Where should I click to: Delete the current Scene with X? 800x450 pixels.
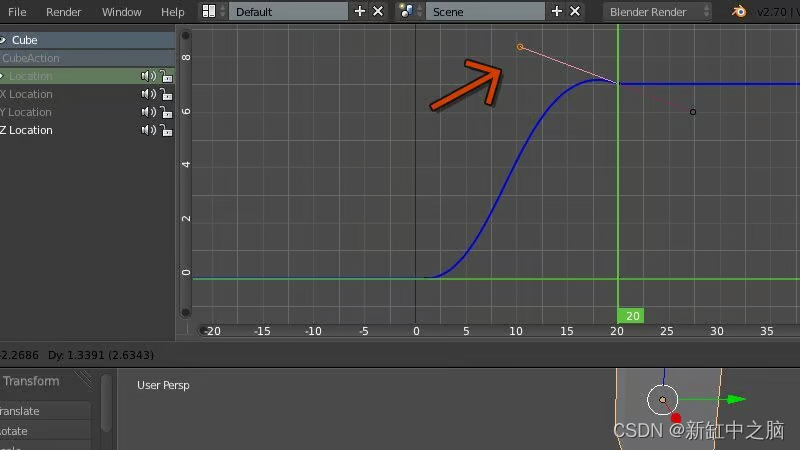pos(575,11)
